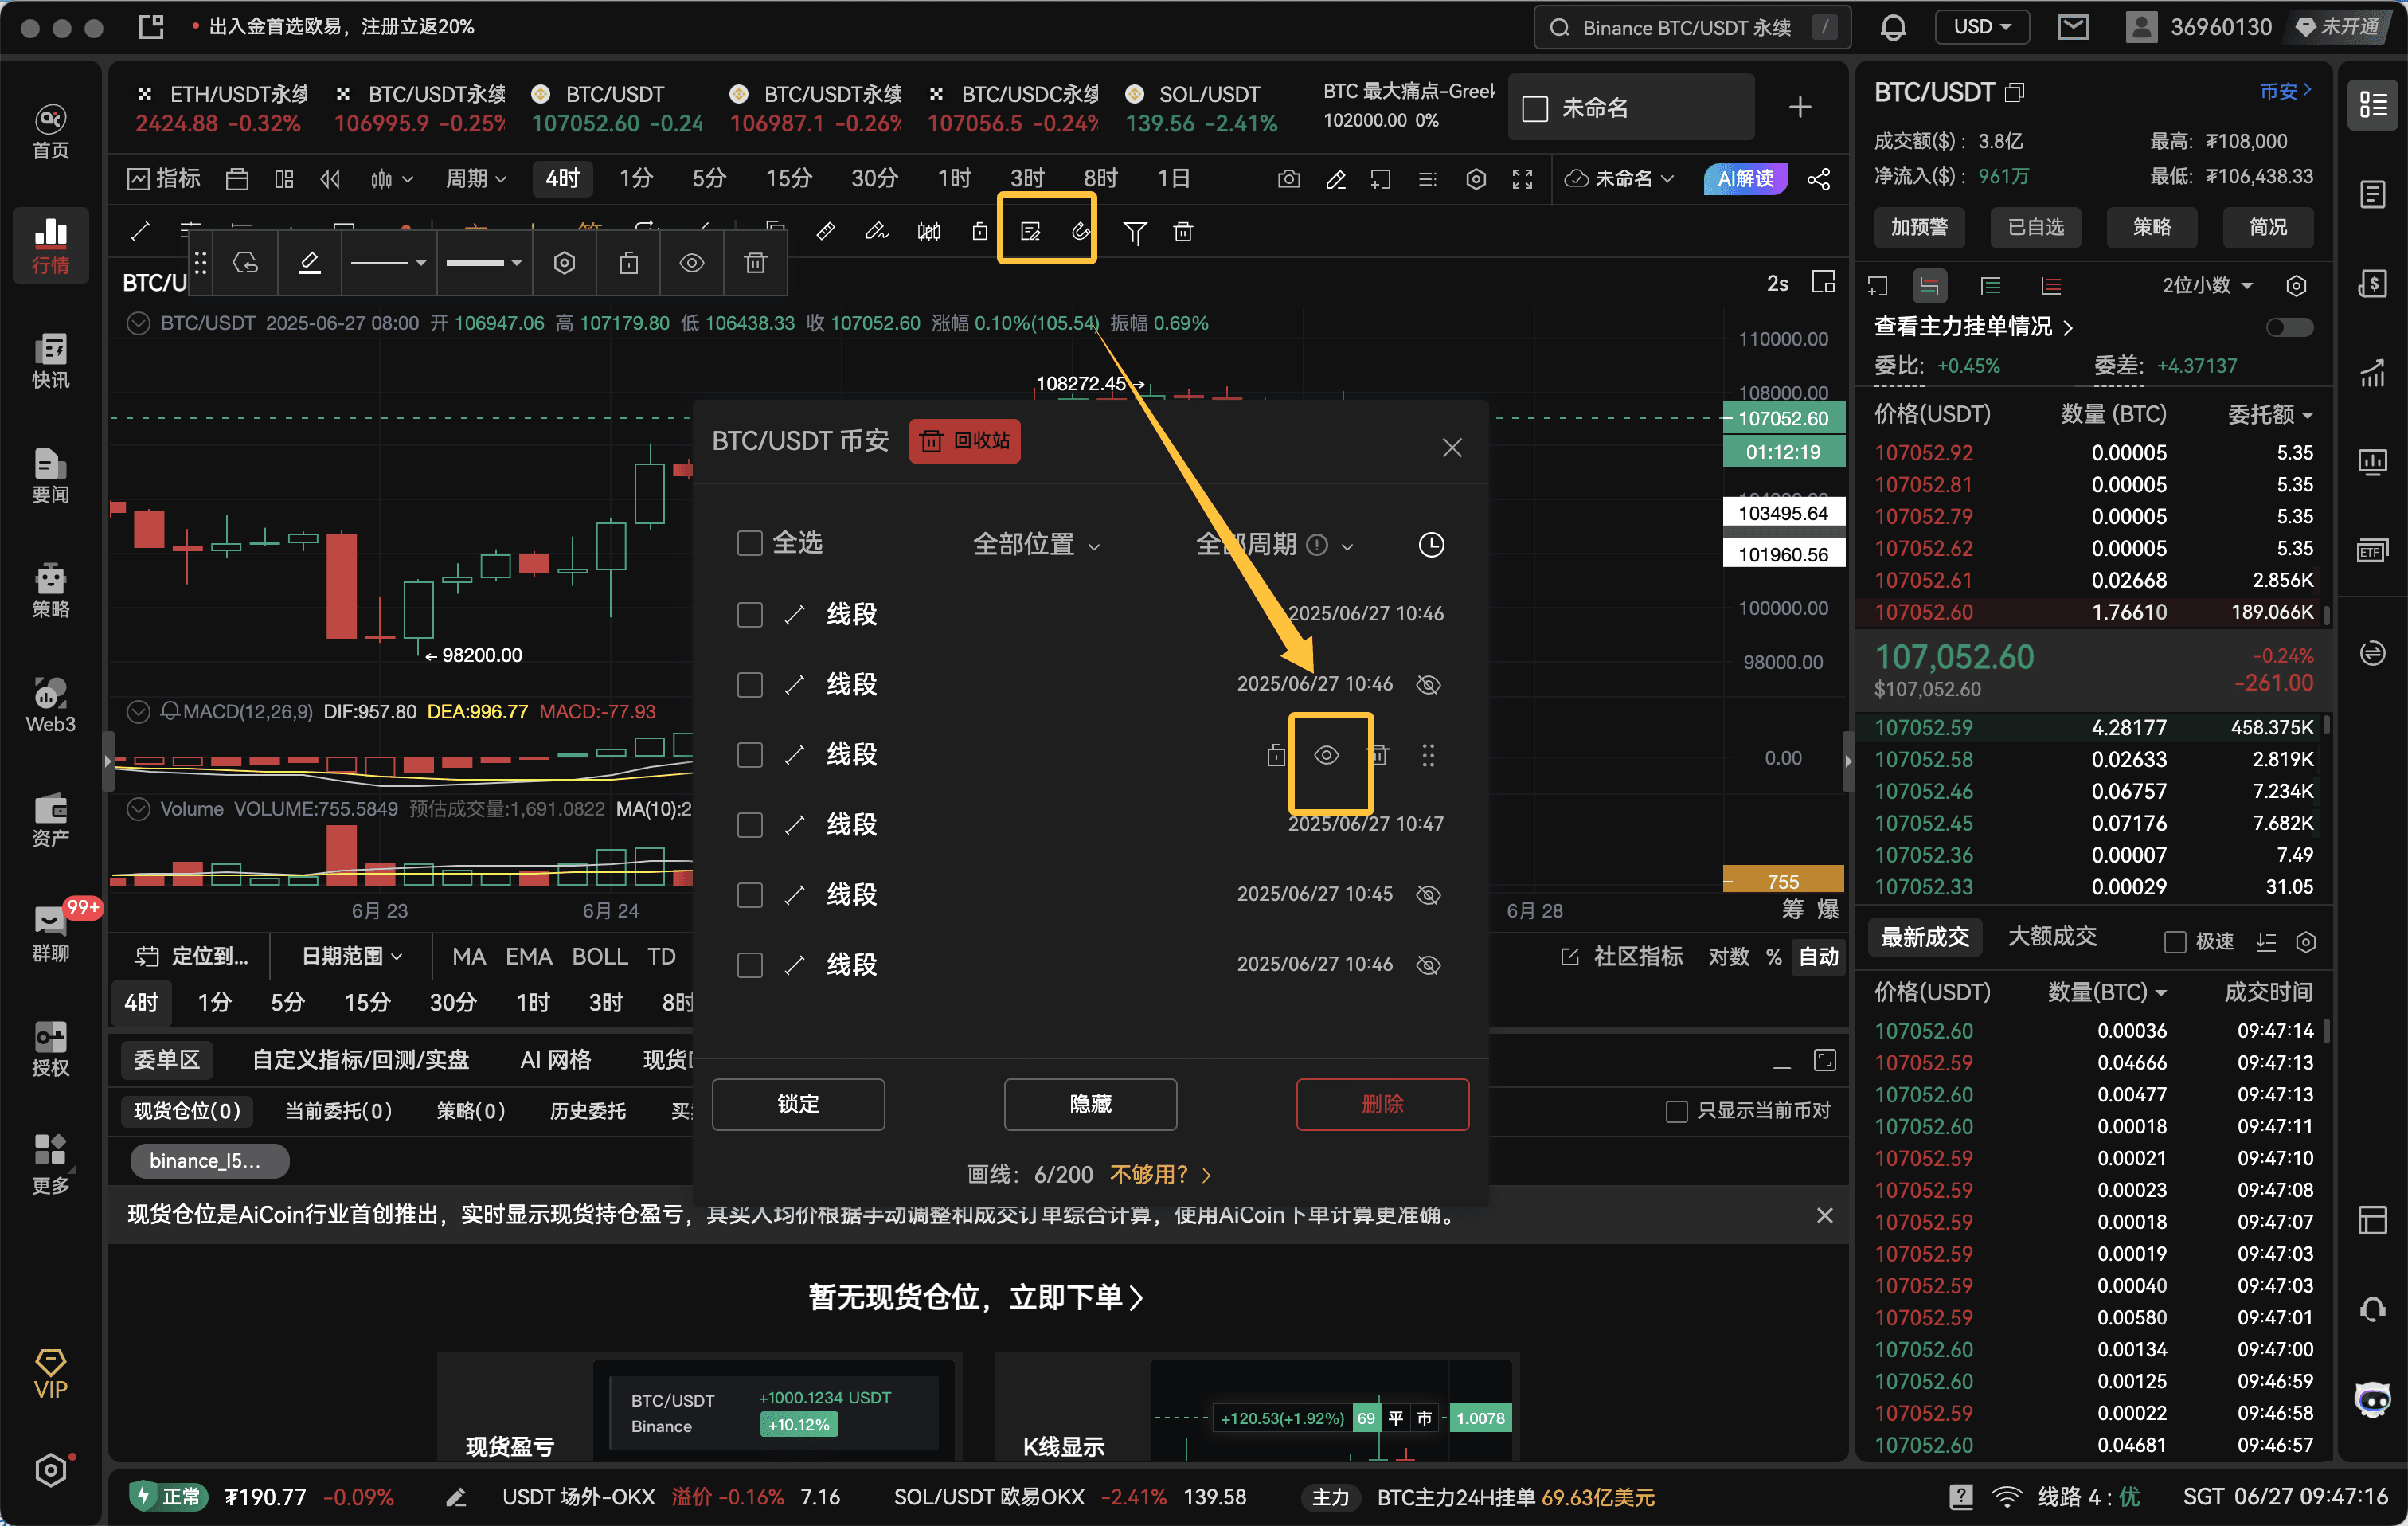The image size is (2408, 1526).
Task: Click the red 删除 button
Action: pyautogui.click(x=1382, y=1104)
